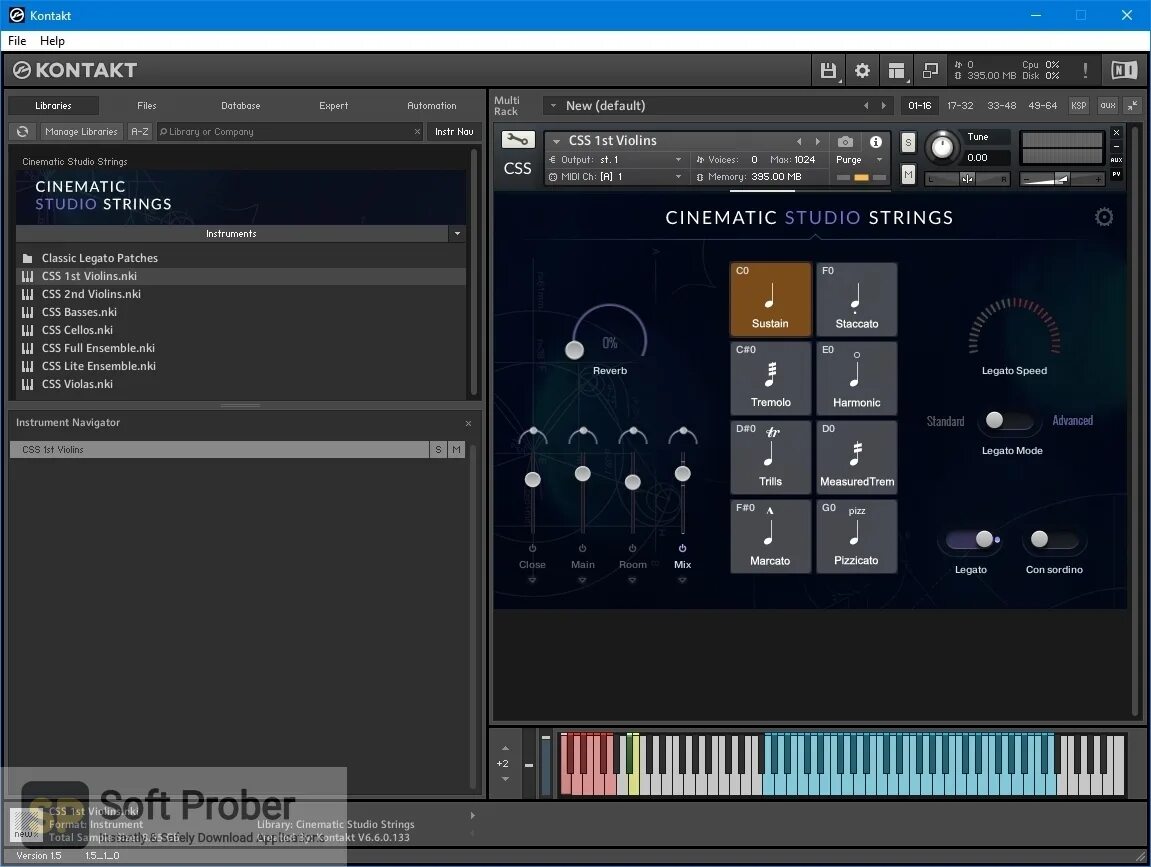
Task: Toggle the Legato switch
Action: (971, 540)
